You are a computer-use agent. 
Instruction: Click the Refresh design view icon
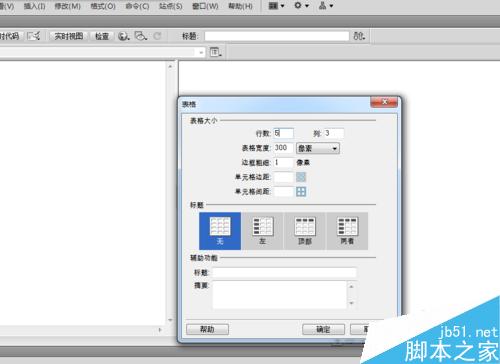[x=157, y=36]
